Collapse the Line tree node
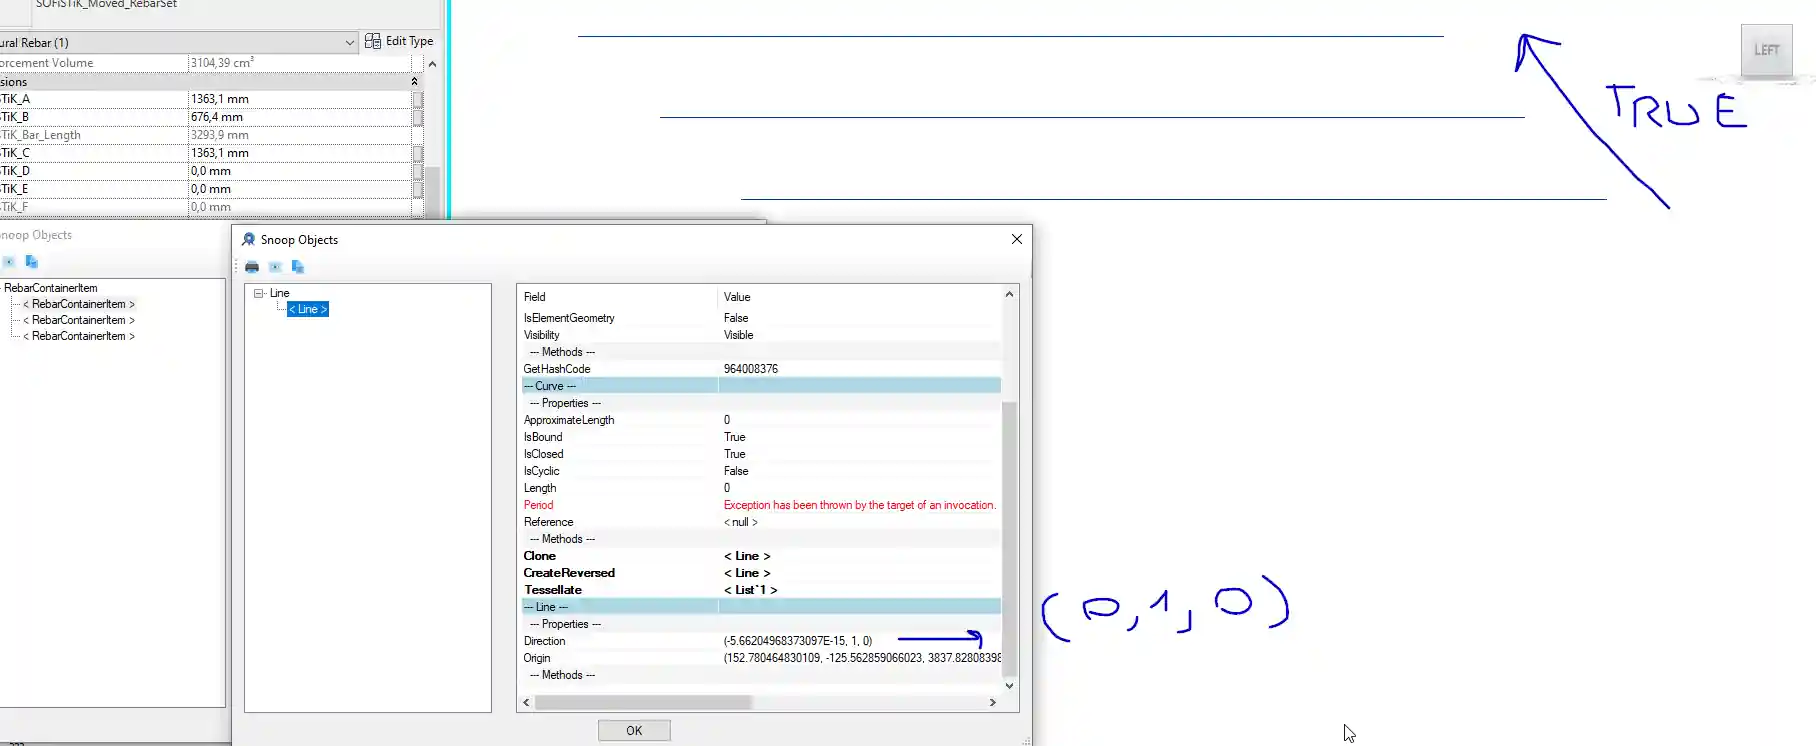The height and width of the screenshot is (746, 1816). (x=259, y=293)
